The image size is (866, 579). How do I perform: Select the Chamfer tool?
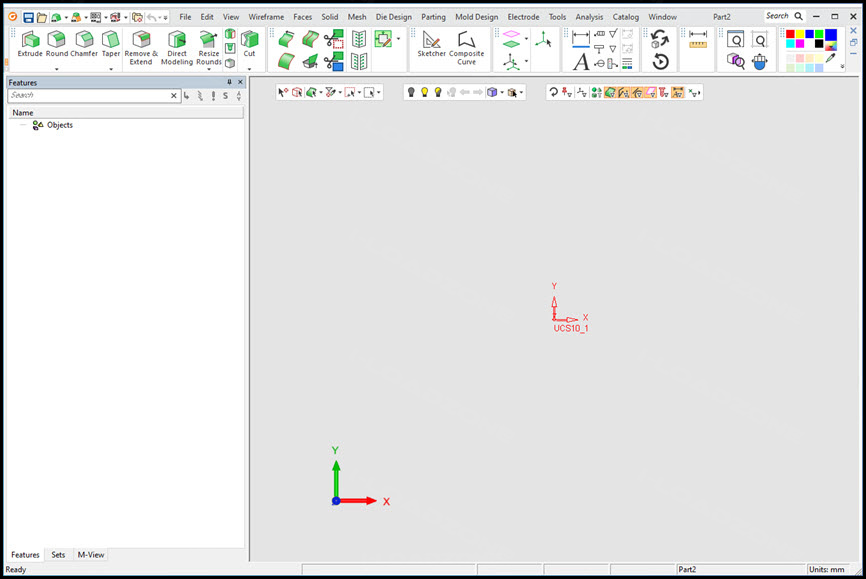click(84, 44)
